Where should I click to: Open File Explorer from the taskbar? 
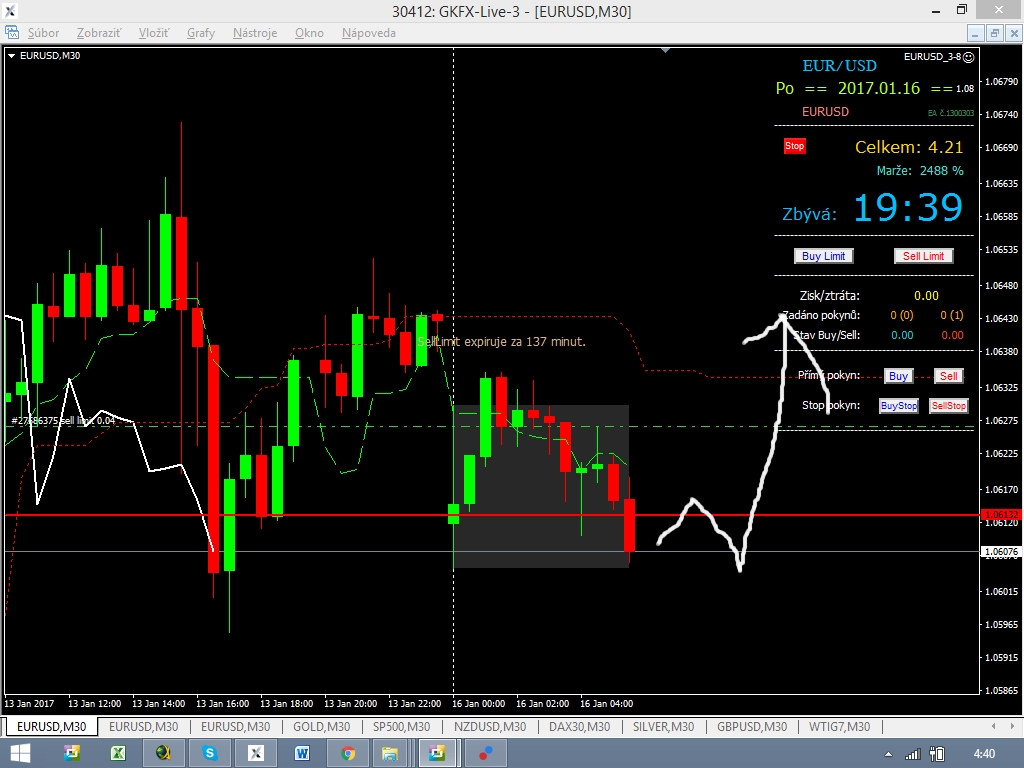tap(390, 754)
